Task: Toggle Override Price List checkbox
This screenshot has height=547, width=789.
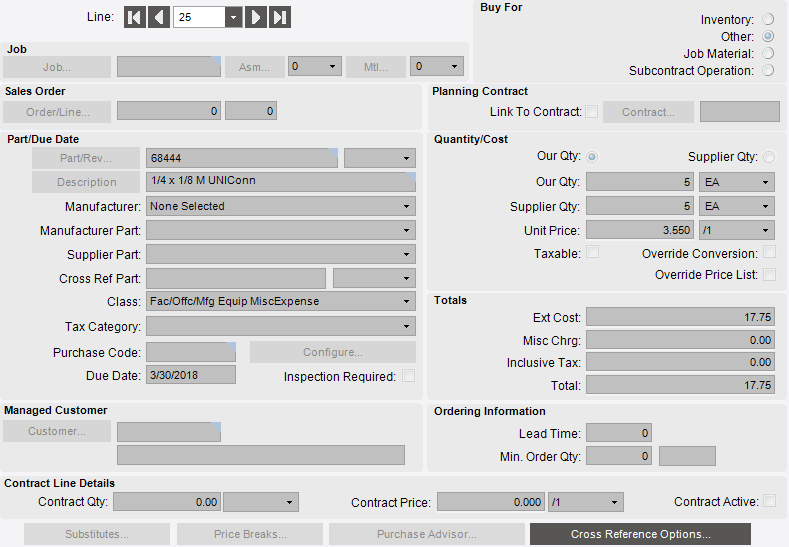Action: pos(769,274)
